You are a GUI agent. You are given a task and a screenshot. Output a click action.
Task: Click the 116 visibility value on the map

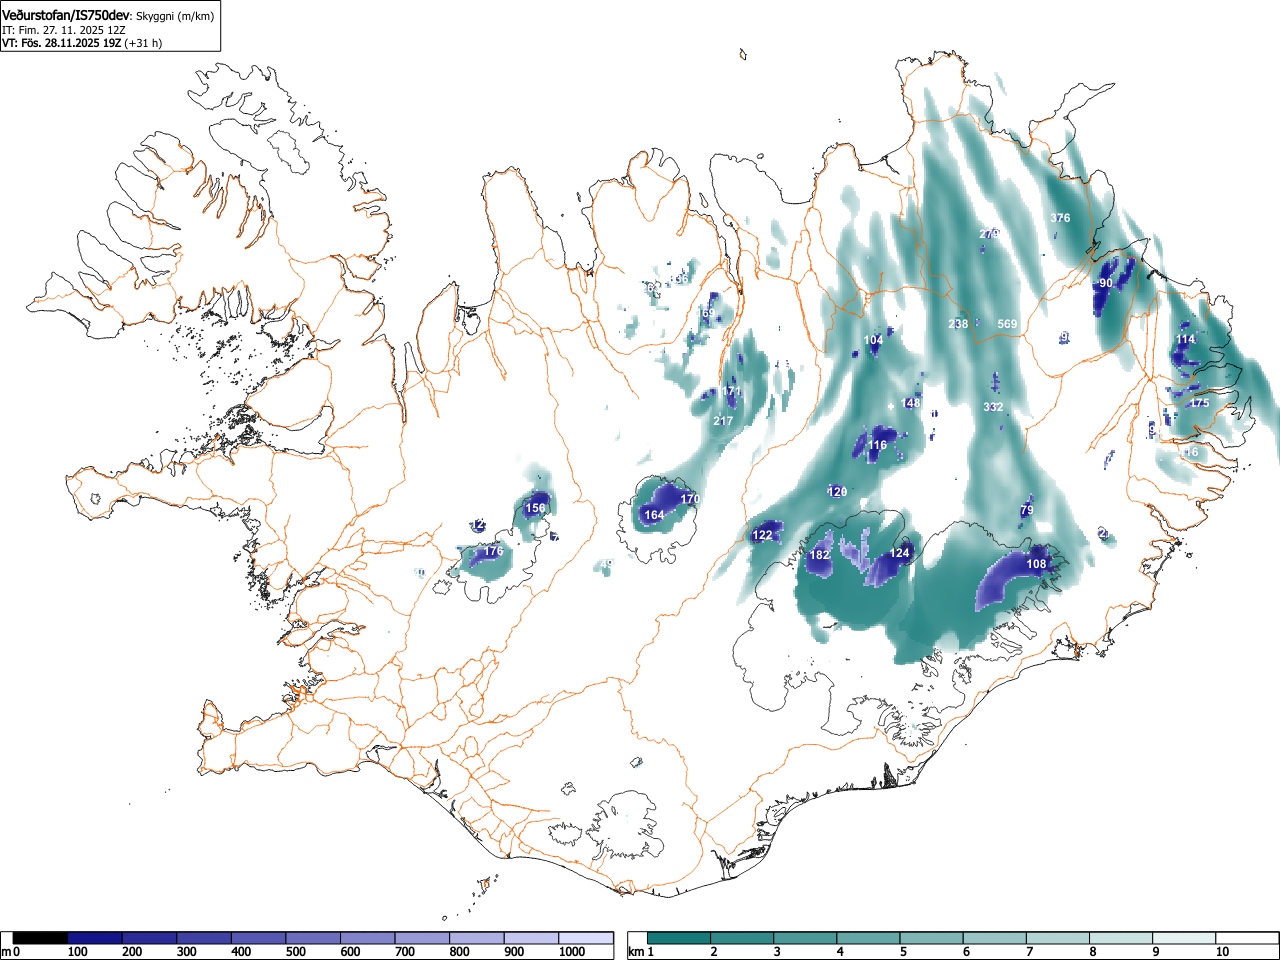[x=877, y=446]
